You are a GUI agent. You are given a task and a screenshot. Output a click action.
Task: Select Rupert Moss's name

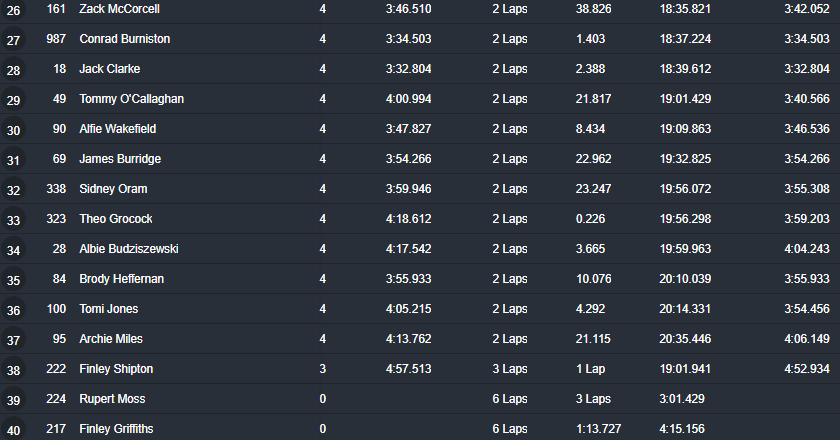[x=112, y=399]
